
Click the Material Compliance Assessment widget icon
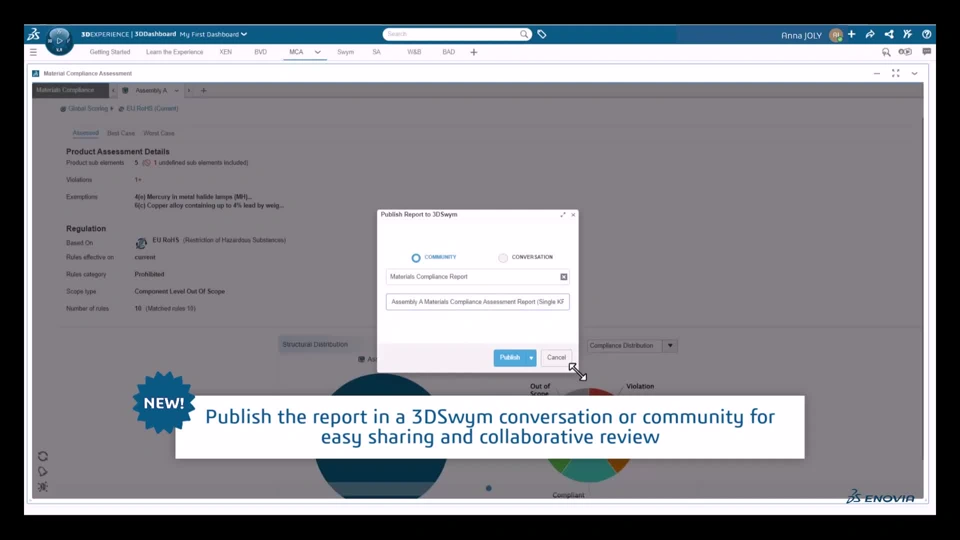[x=36, y=73]
